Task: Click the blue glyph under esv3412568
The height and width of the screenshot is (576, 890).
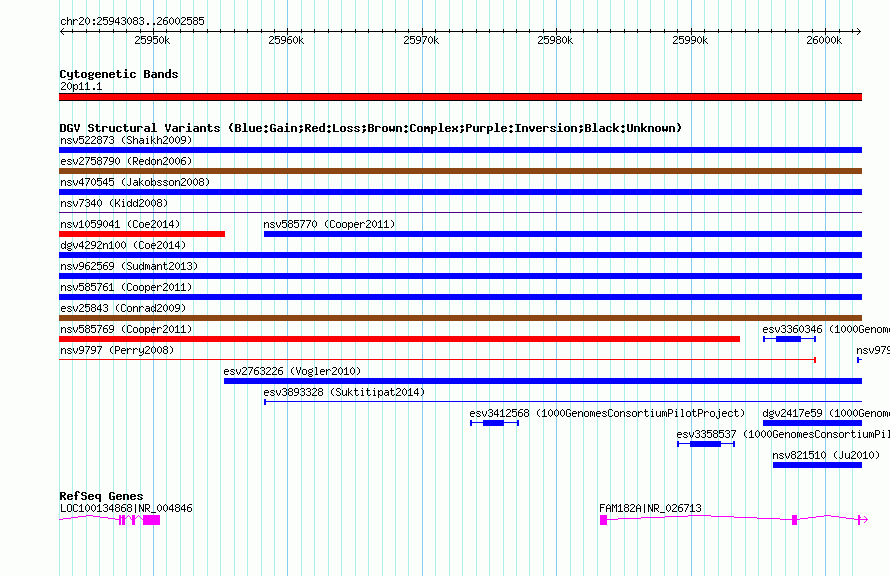Action: 494,423
